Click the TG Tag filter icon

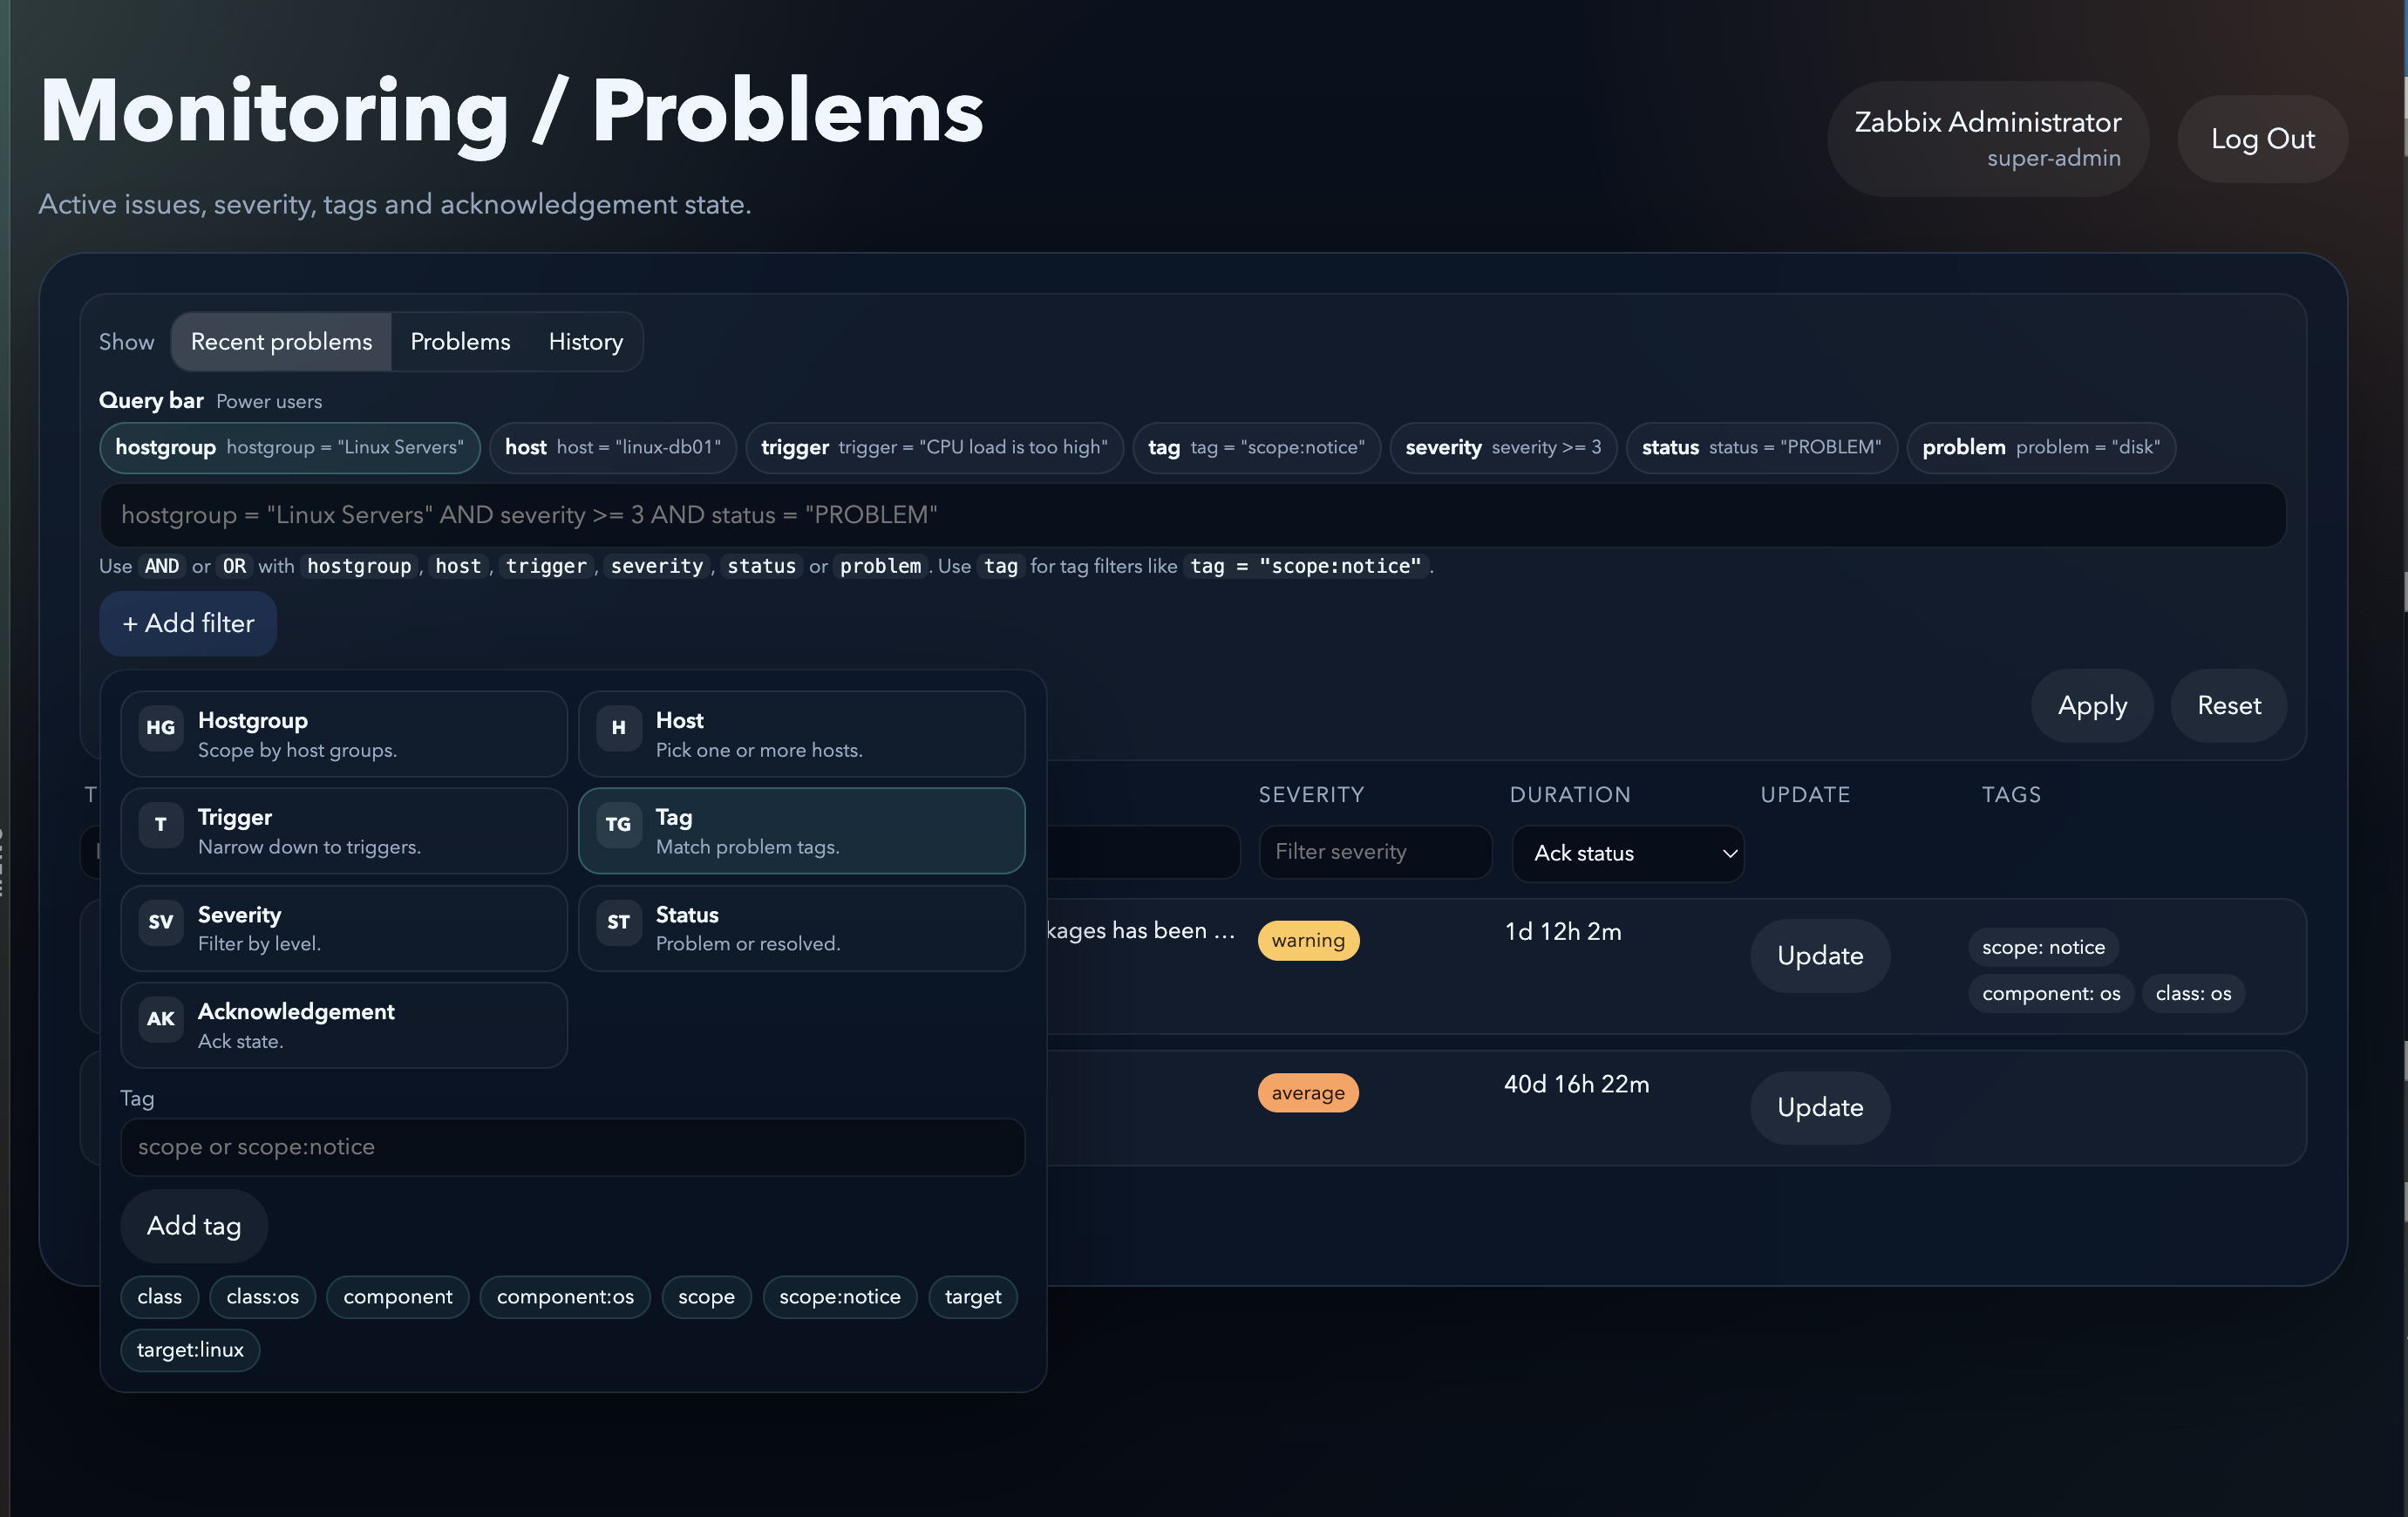pos(618,826)
